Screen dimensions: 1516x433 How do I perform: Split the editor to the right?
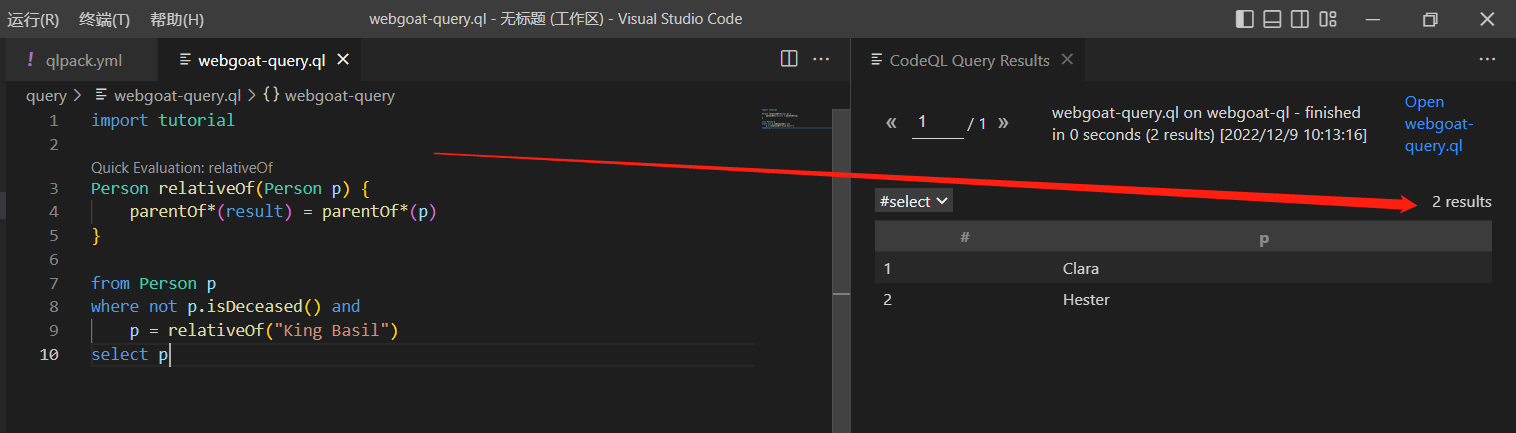coord(789,59)
